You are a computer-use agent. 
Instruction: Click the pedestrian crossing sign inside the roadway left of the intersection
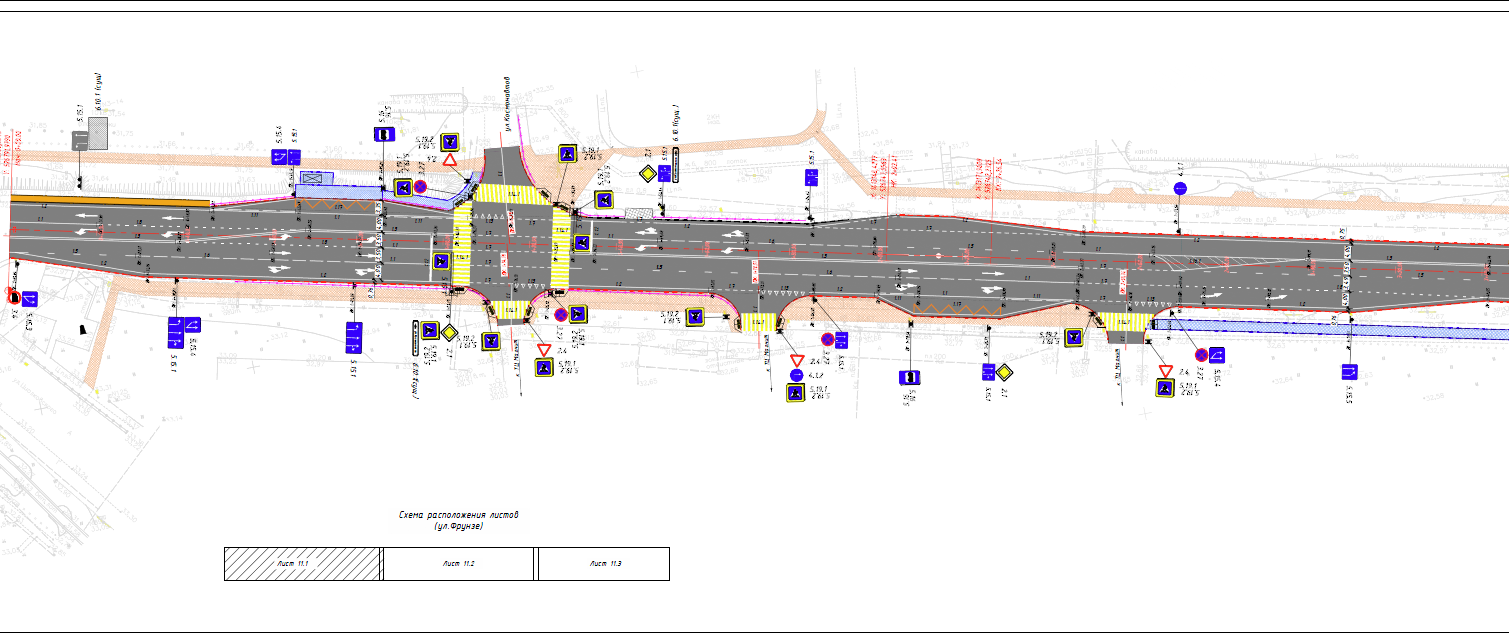[x=440, y=263]
